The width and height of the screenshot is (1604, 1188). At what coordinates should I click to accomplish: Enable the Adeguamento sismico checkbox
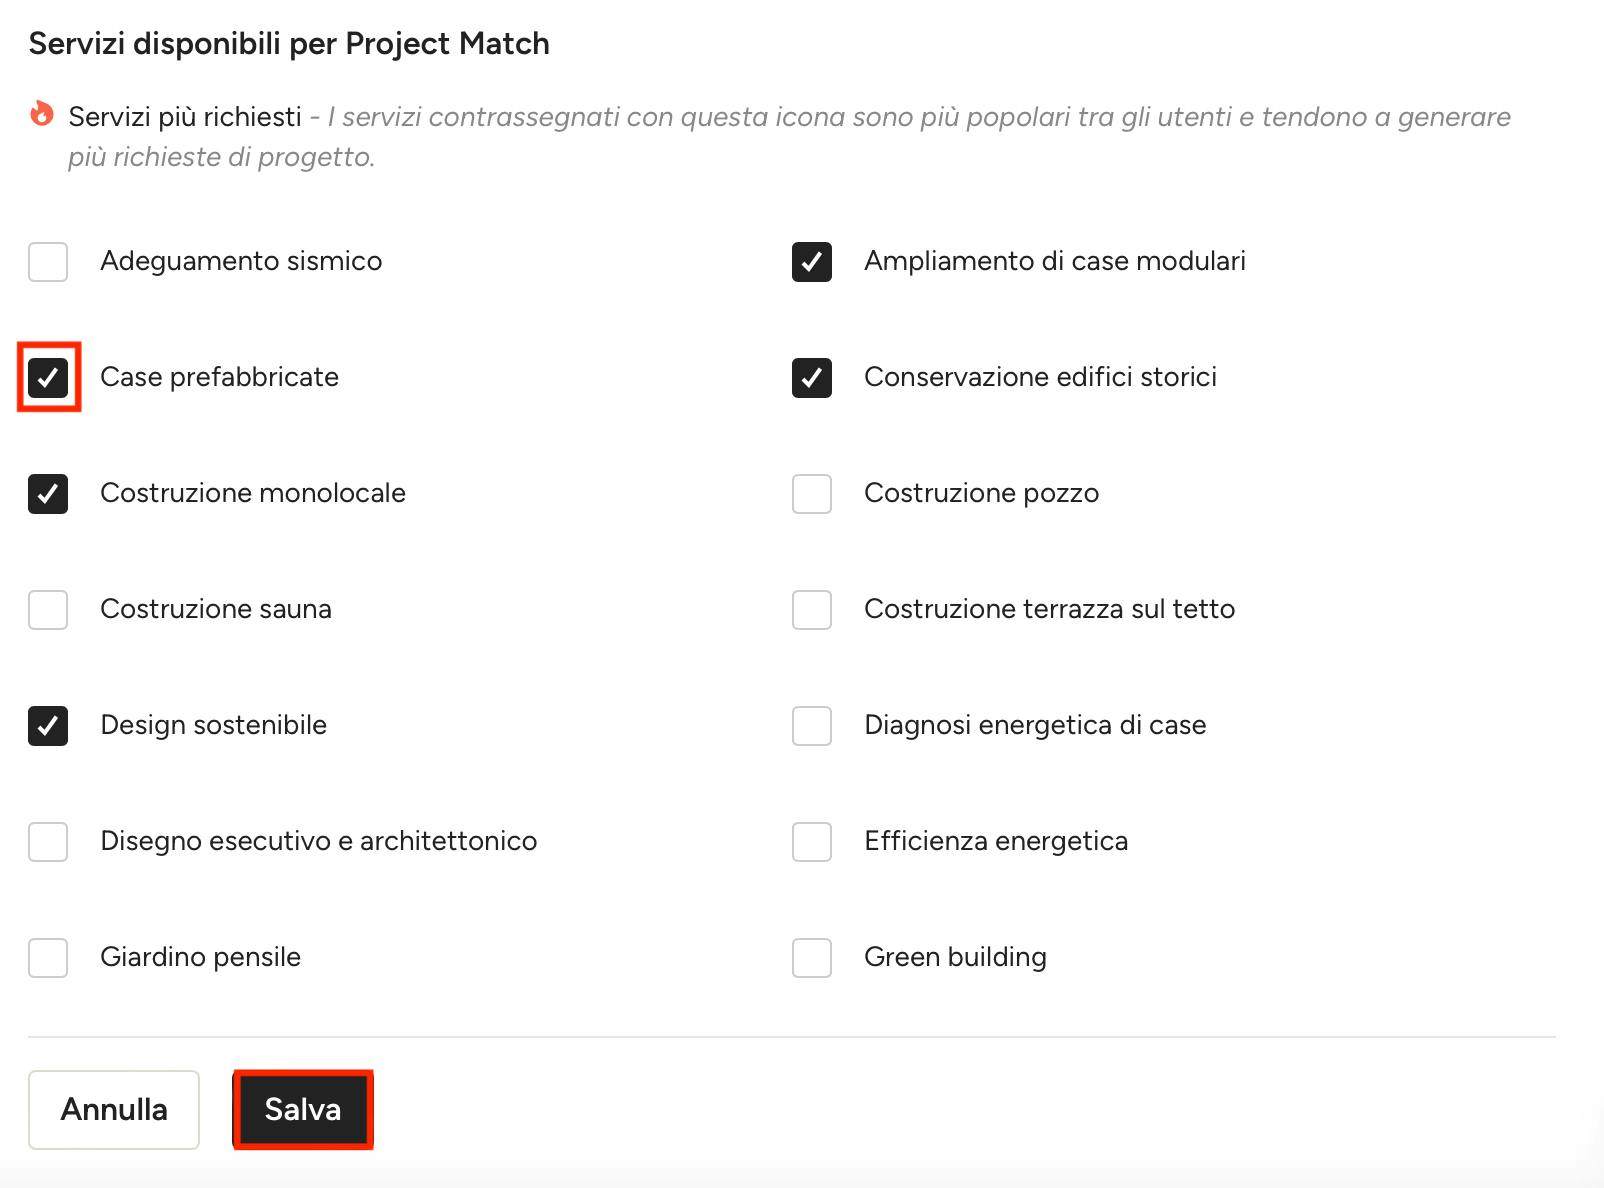48,262
